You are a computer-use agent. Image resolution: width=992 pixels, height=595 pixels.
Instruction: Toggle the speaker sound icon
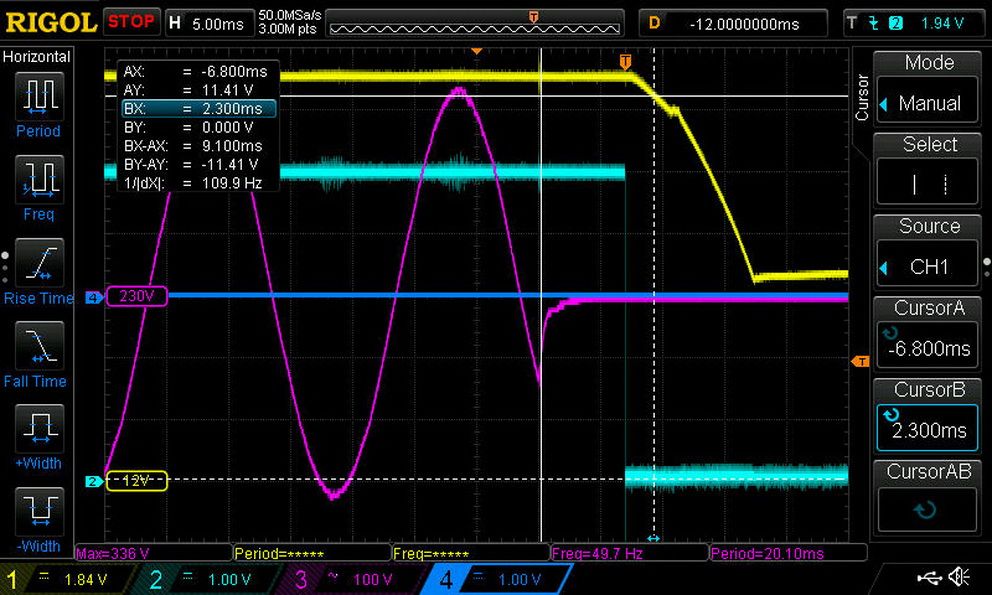[x=960, y=577]
